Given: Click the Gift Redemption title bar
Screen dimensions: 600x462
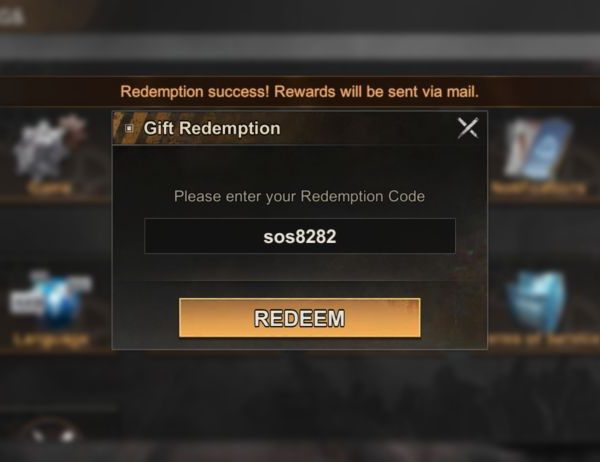Looking at the screenshot, I should click(x=300, y=128).
